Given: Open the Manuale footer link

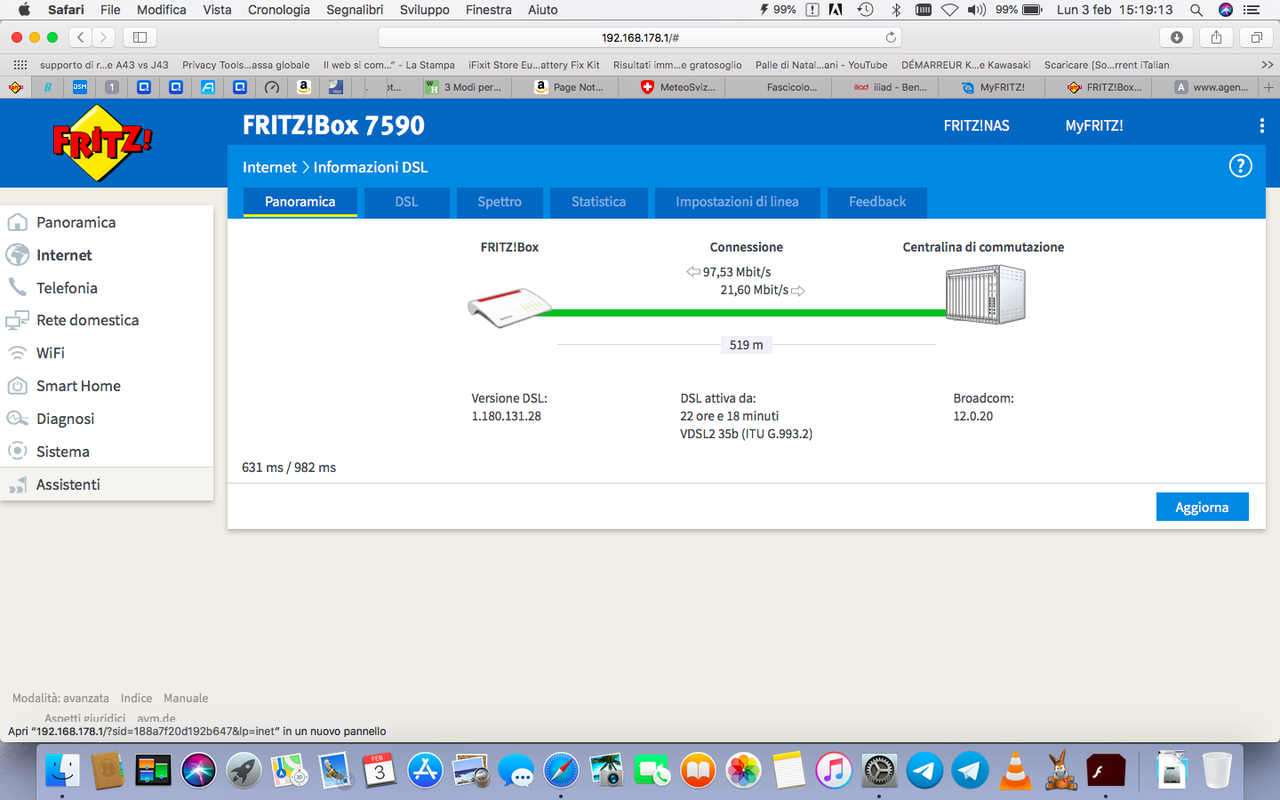Looking at the screenshot, I should click(186, 698).
